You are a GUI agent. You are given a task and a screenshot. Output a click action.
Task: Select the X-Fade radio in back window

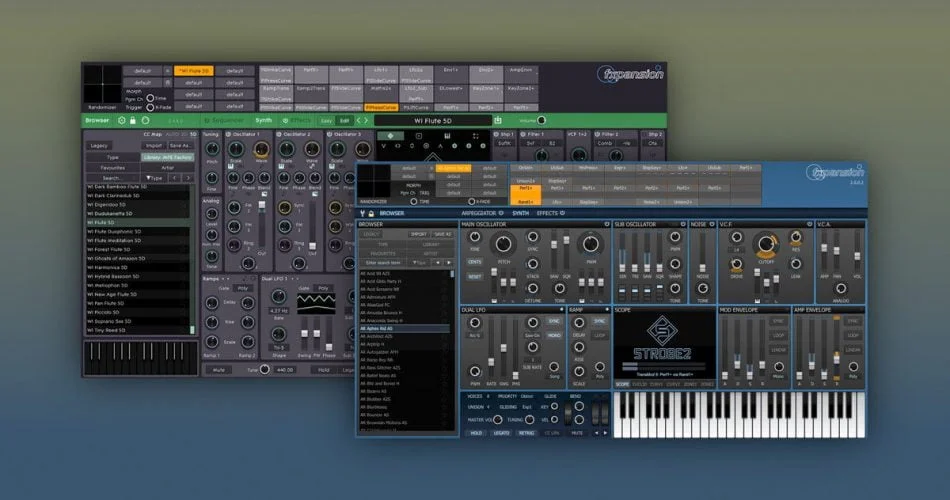[x=150, y=107]
